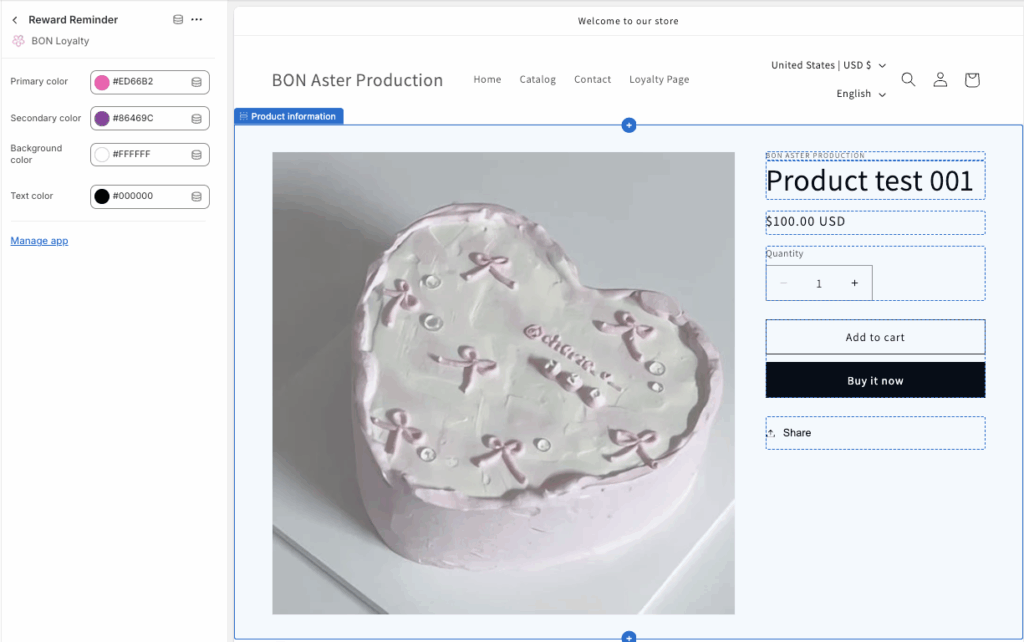Expand the English language selector
Screen dimensions: 1024x642
(860, 94)
